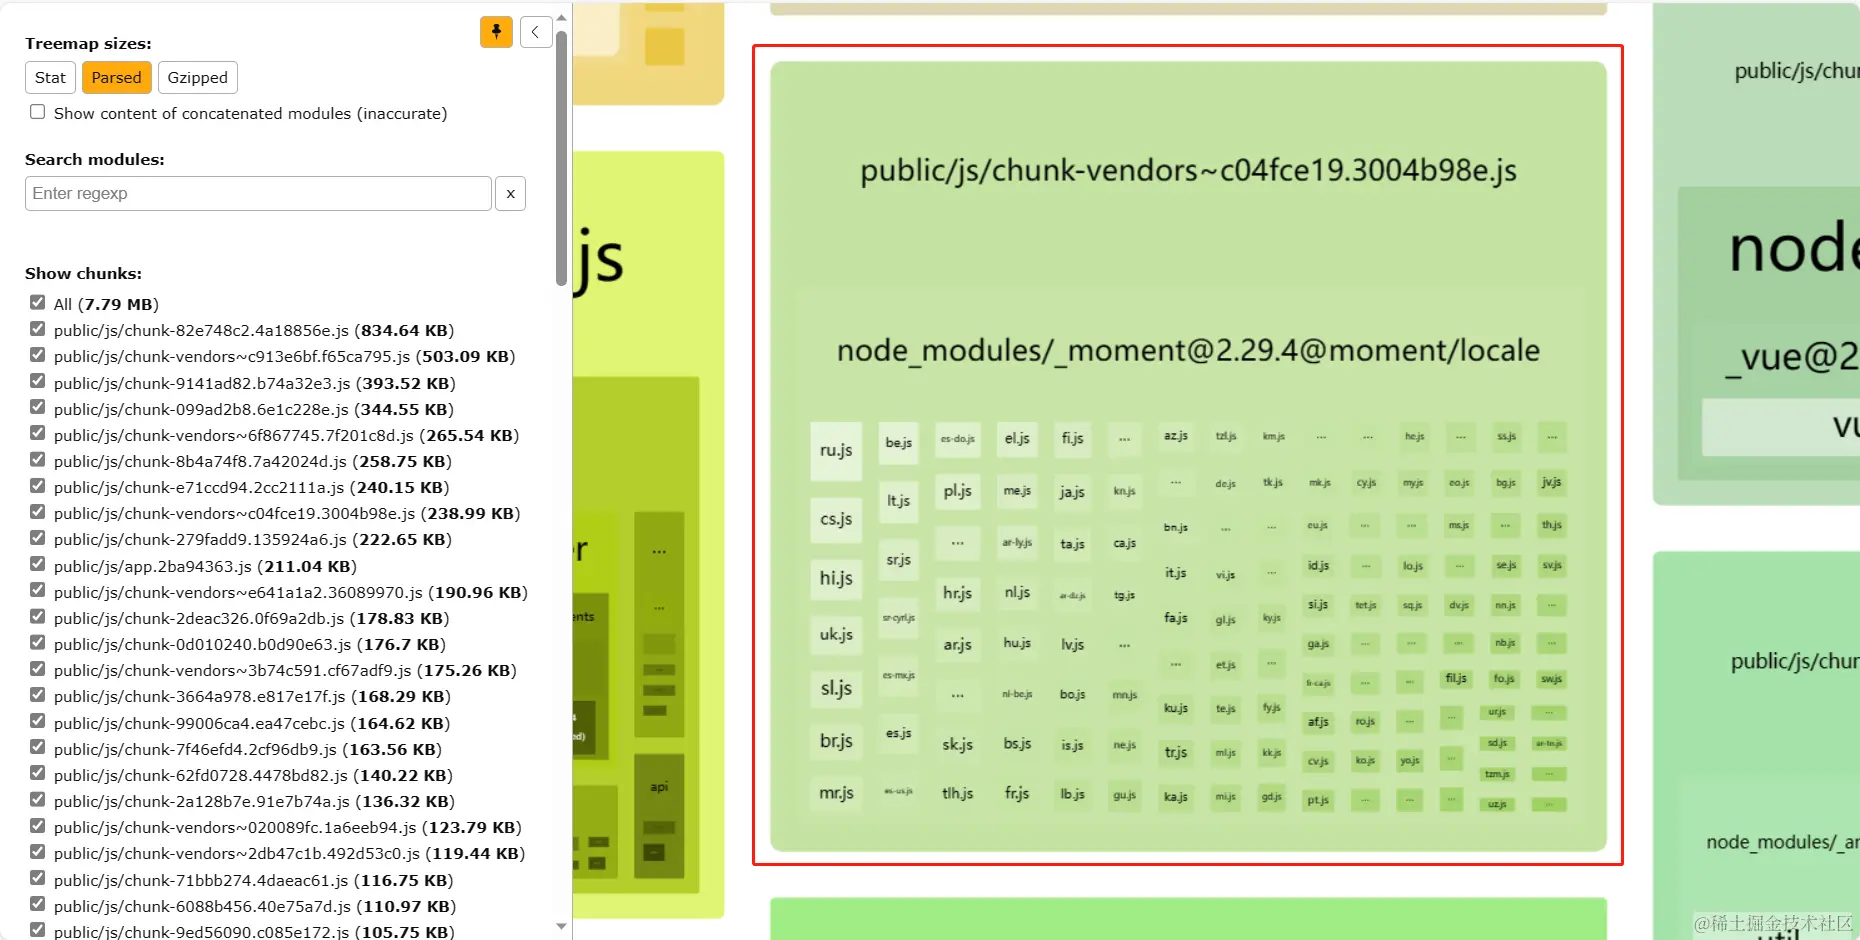Viewport: 1860px width, 940px height.
Task: Select the el.js treemap block
Action: (1017, 439)
